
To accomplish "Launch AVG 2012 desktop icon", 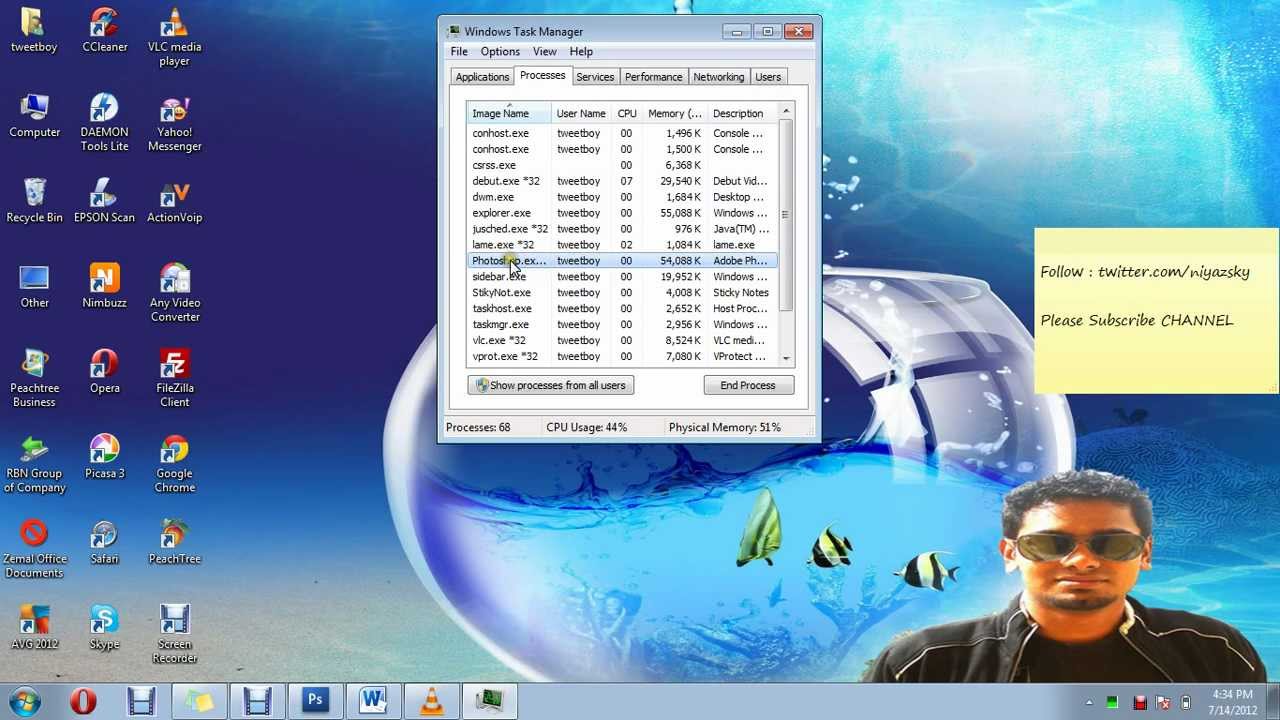I will (x=34, y=627).
